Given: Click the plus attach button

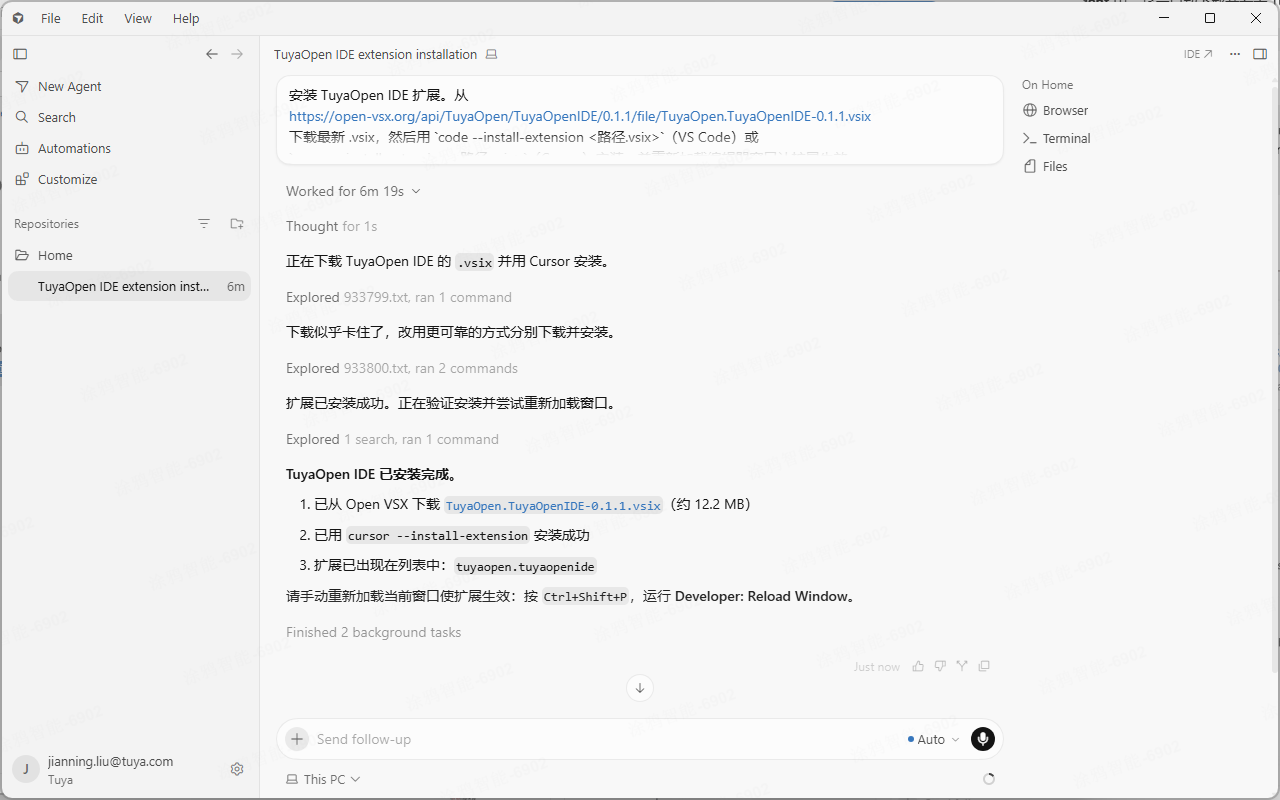Looking at the screenshot, I should (297, 739).
